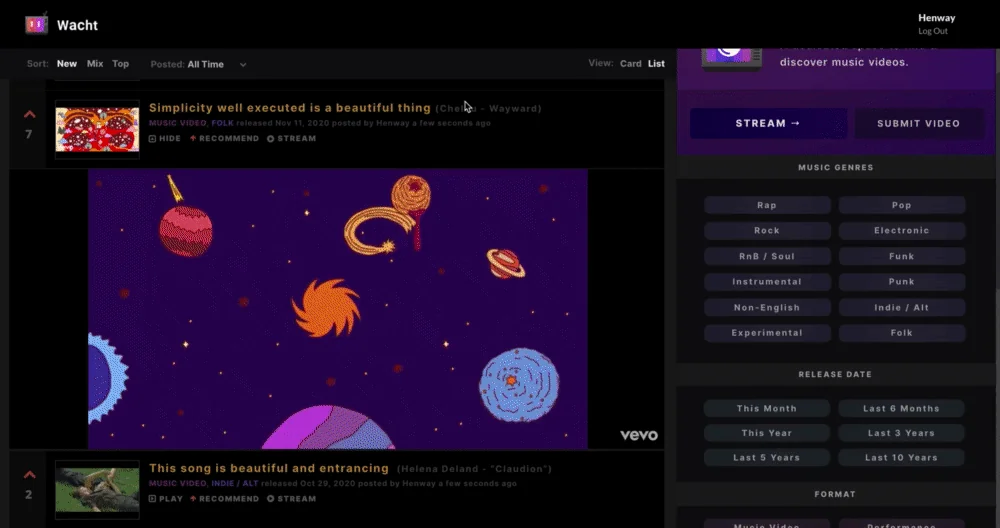Click the Posted dropdown chevron arrow

pos(243,64)
